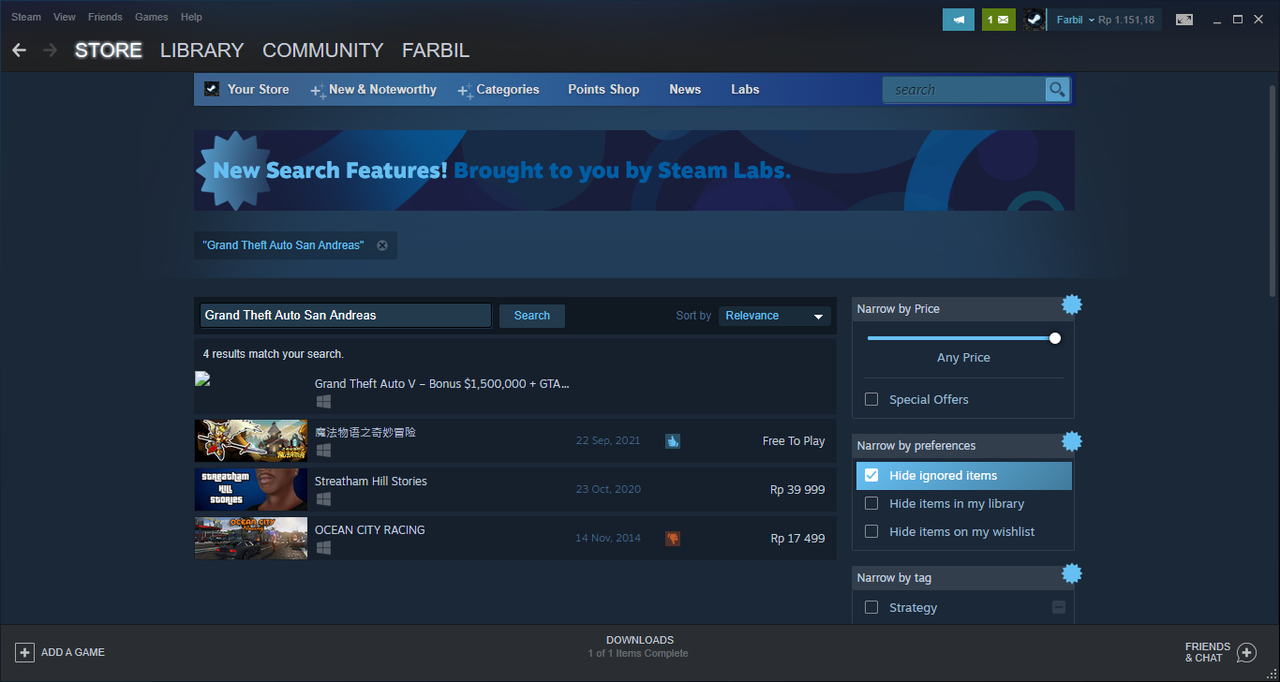This screenshot has width=1280, height=682.
Task: Uncheck Hide ignored items
Action: click(871, 475)
